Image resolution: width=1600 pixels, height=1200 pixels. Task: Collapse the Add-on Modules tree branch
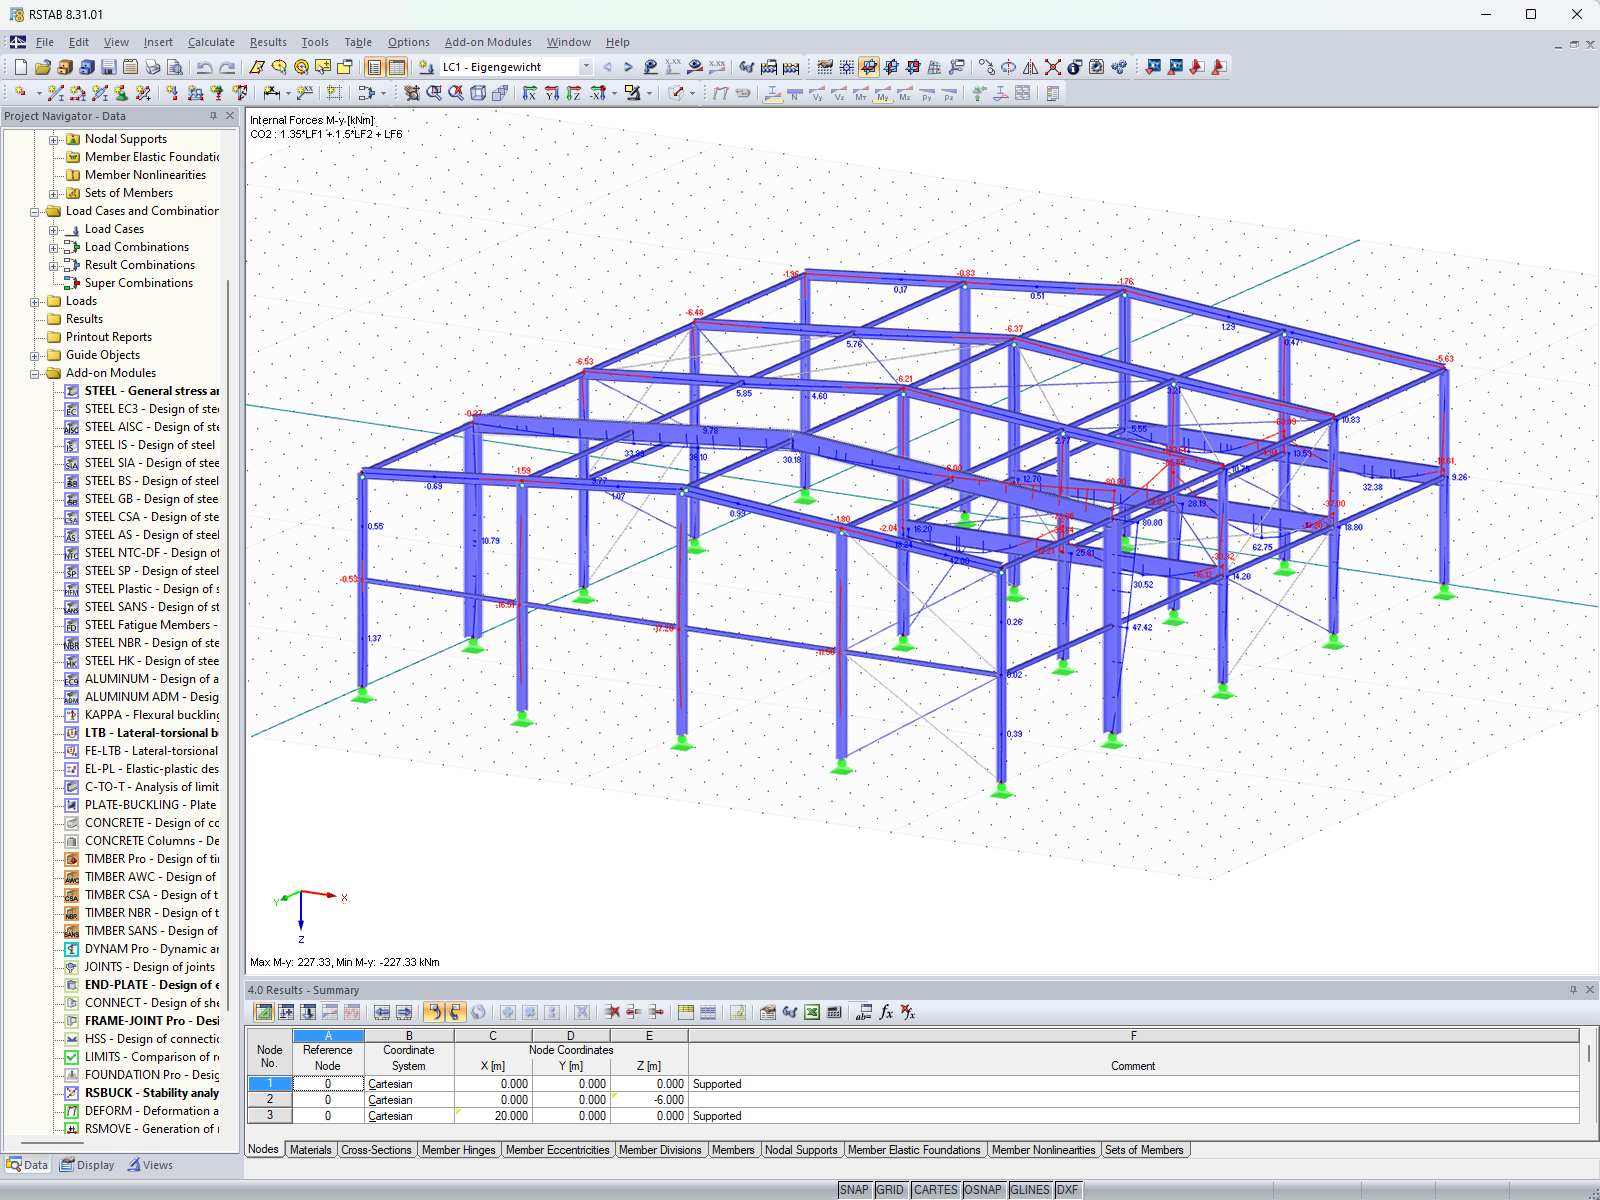[x=33, y=373]
